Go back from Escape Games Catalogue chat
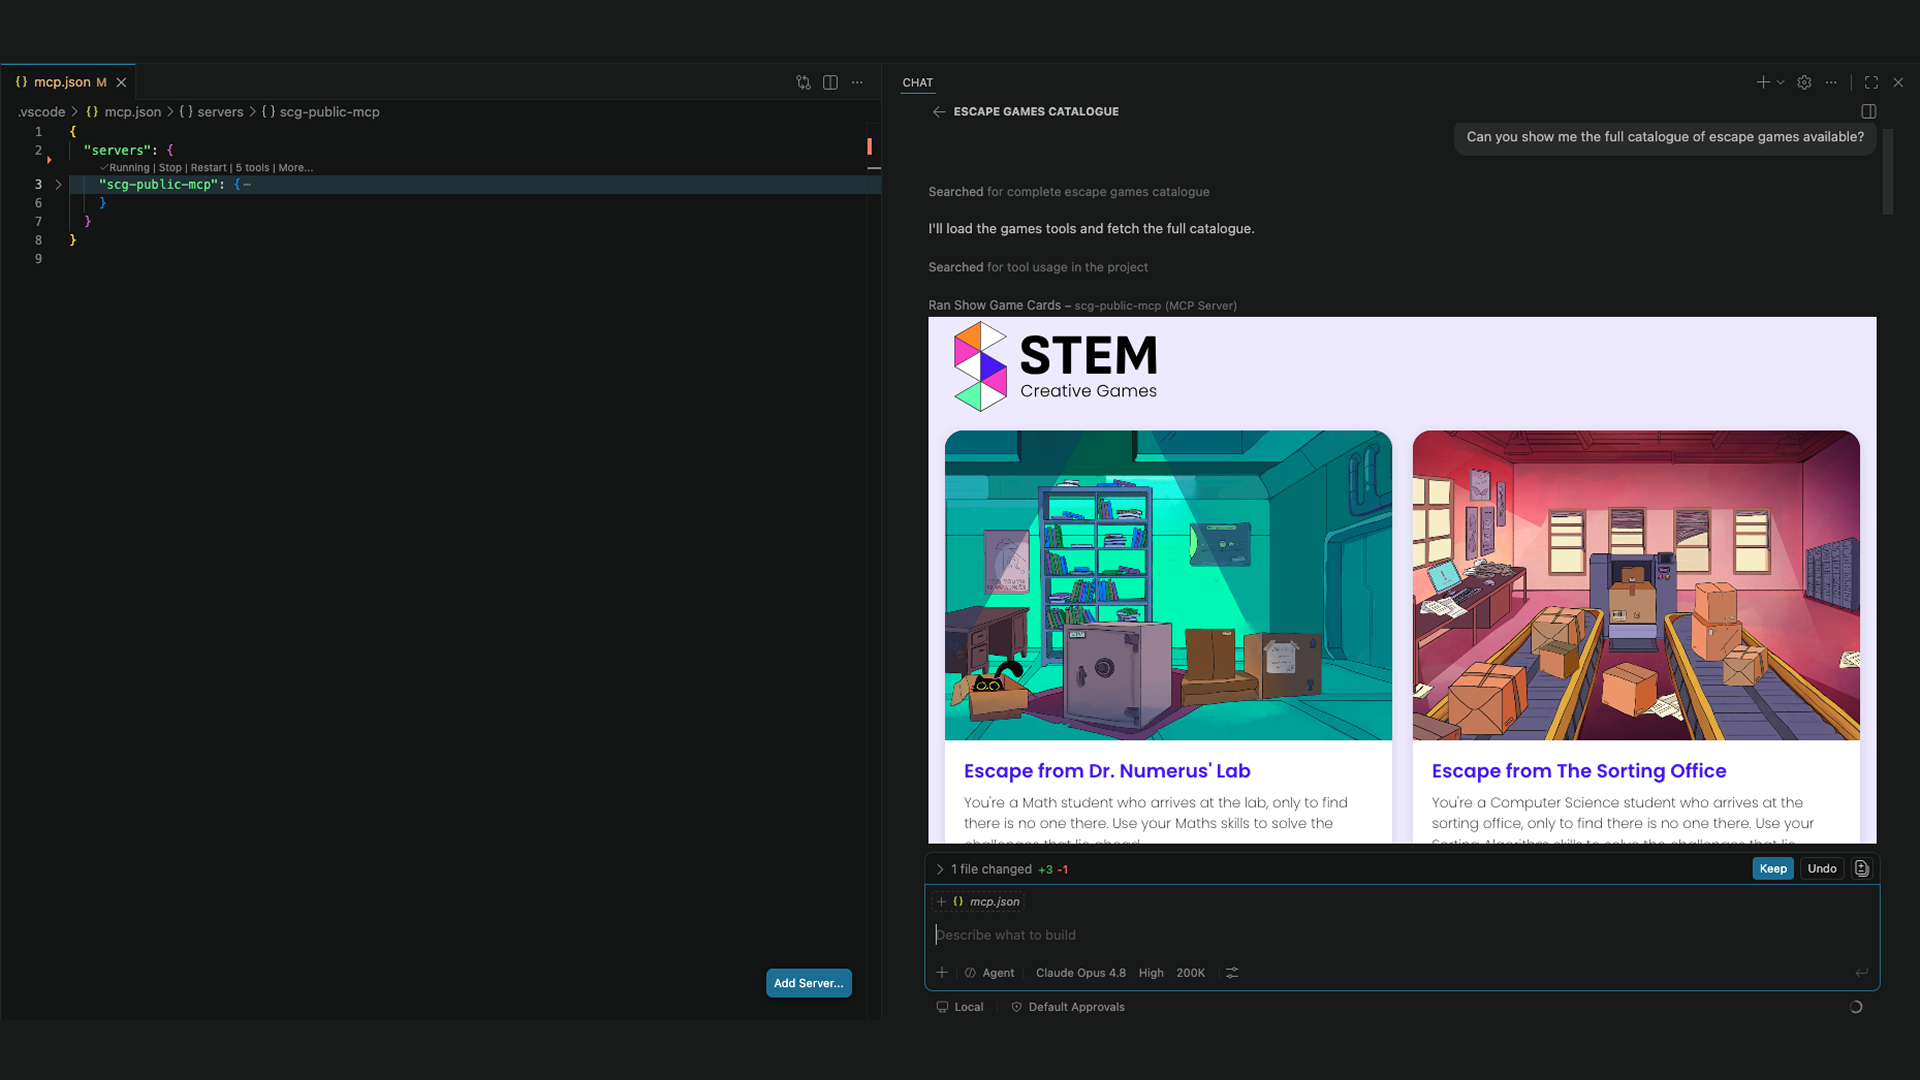Image resolution: width=1920 pixels, height=1080 pixels. coord(938,112)
